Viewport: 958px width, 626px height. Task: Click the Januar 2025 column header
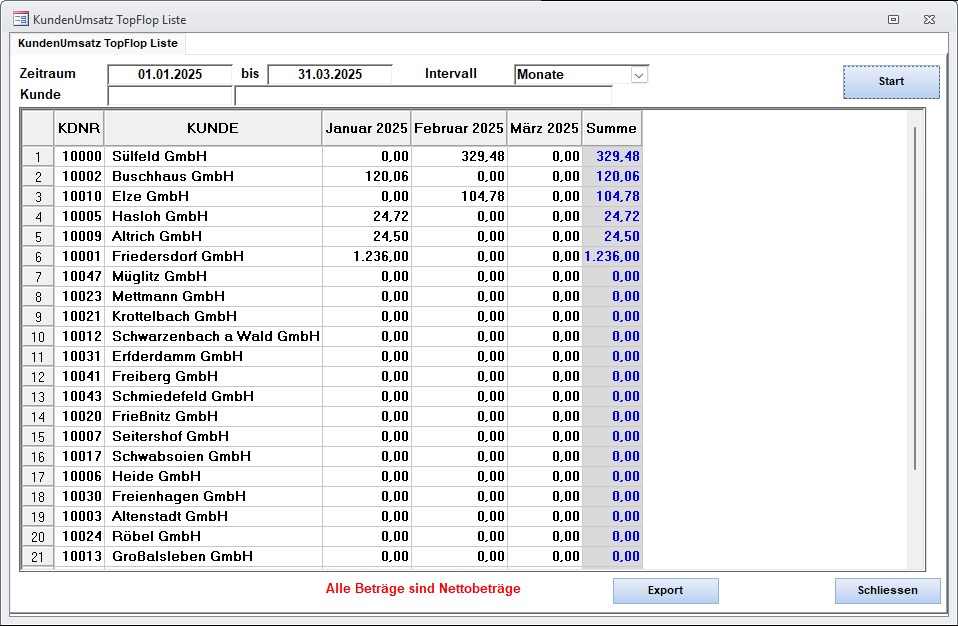point(366,129)
